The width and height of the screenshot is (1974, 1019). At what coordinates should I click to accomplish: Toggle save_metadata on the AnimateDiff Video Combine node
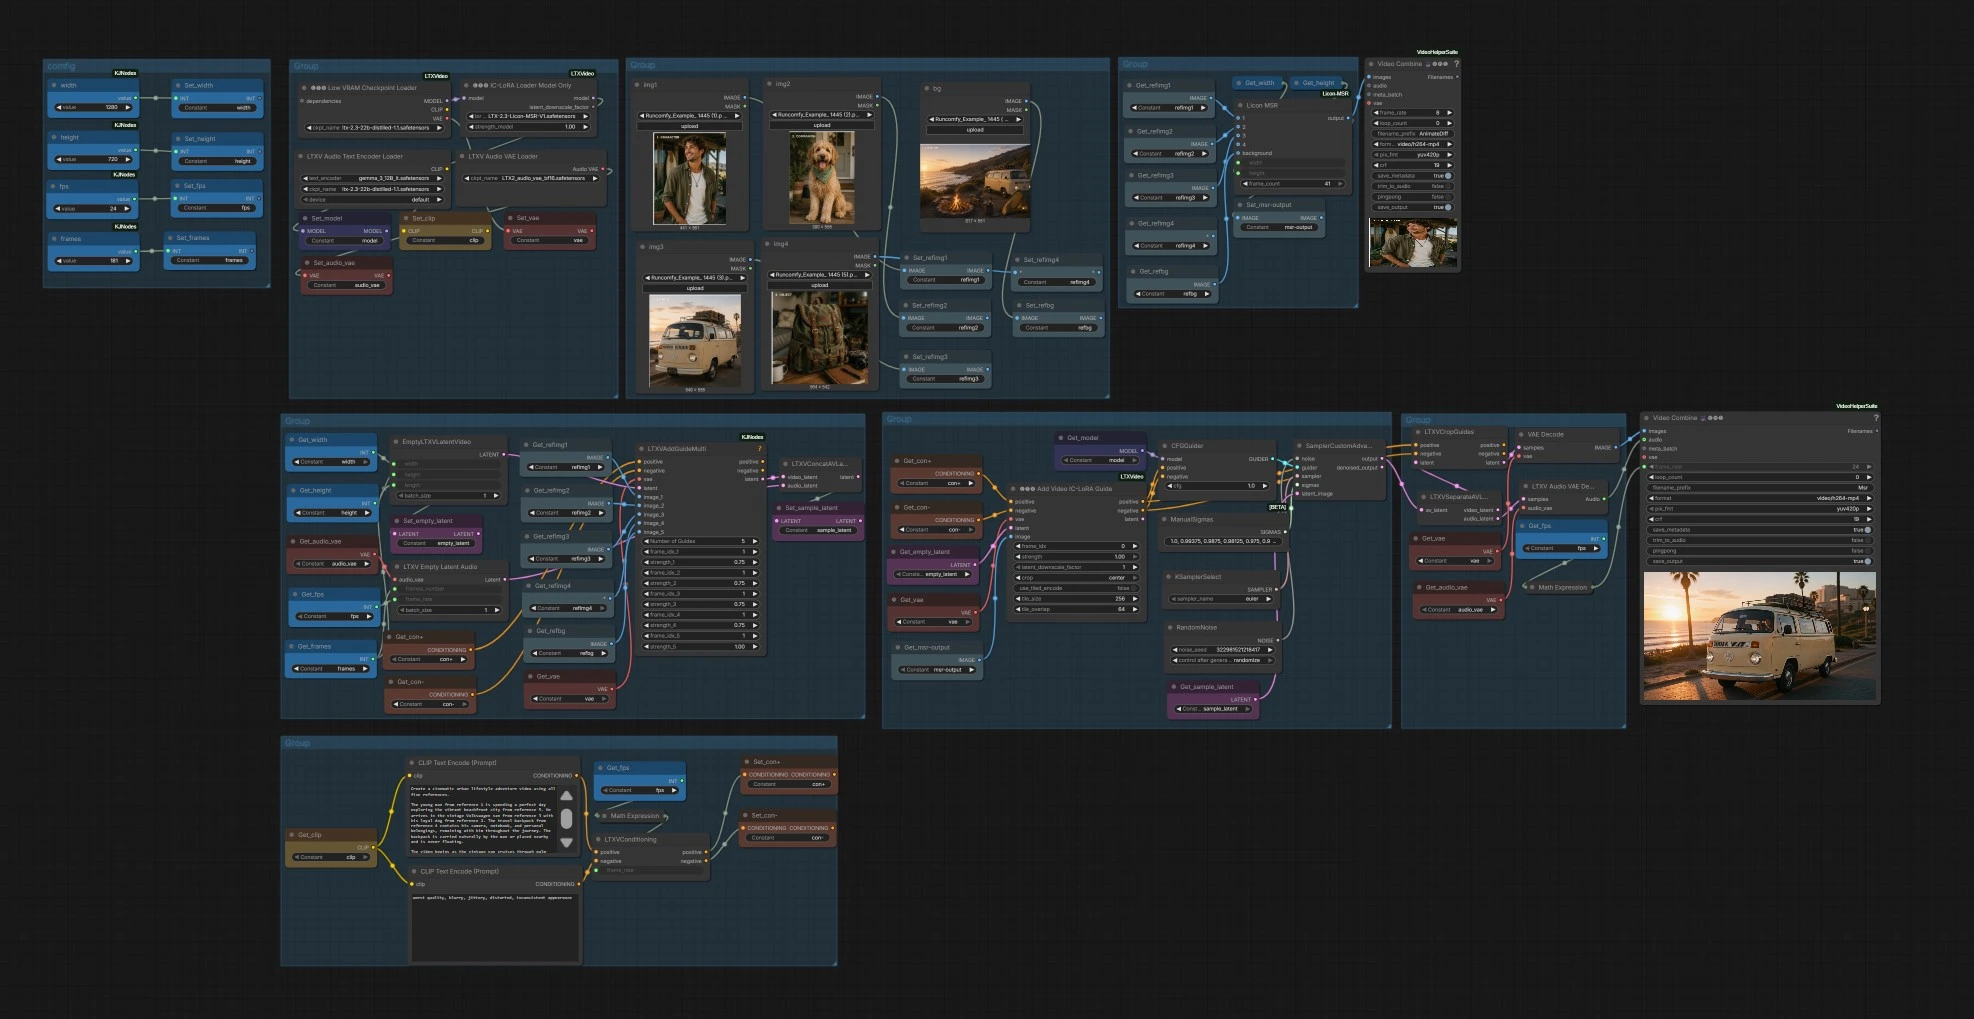click(1413, 176)
